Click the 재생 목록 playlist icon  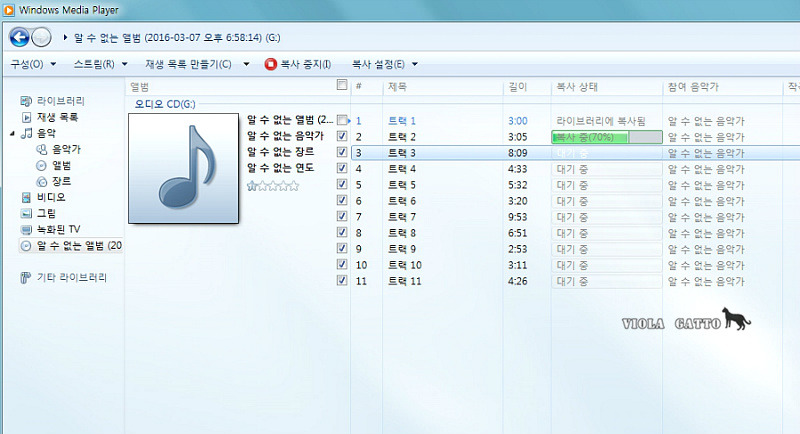[x=27, y=117]
